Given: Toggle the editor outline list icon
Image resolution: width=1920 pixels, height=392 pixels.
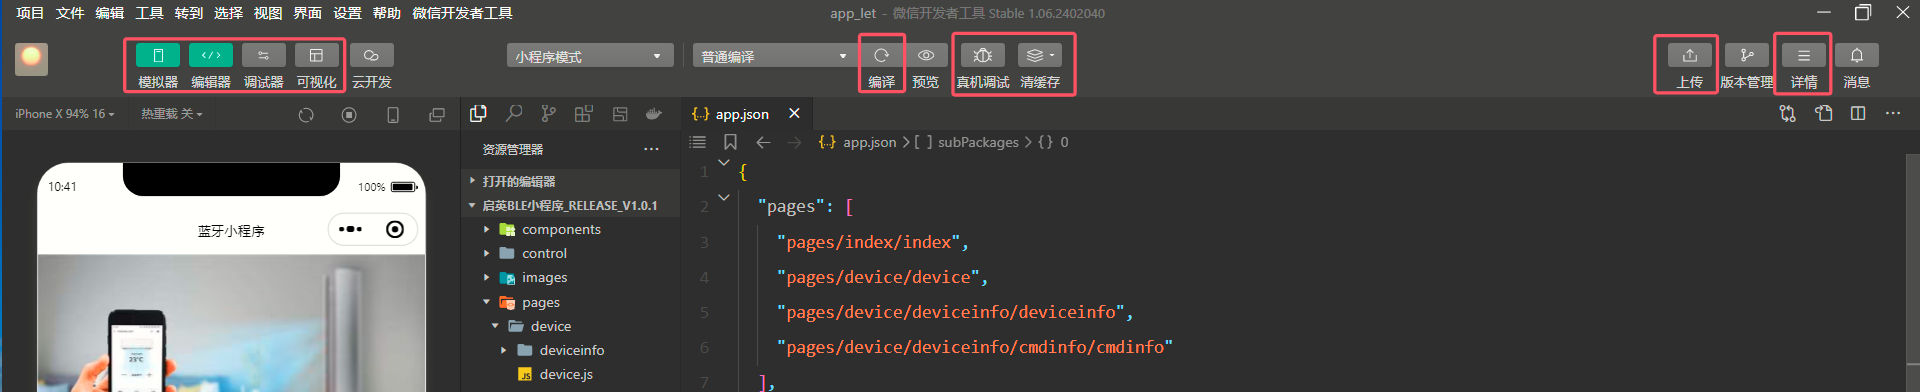Looking at the screenshot, I should coord(698,142).
